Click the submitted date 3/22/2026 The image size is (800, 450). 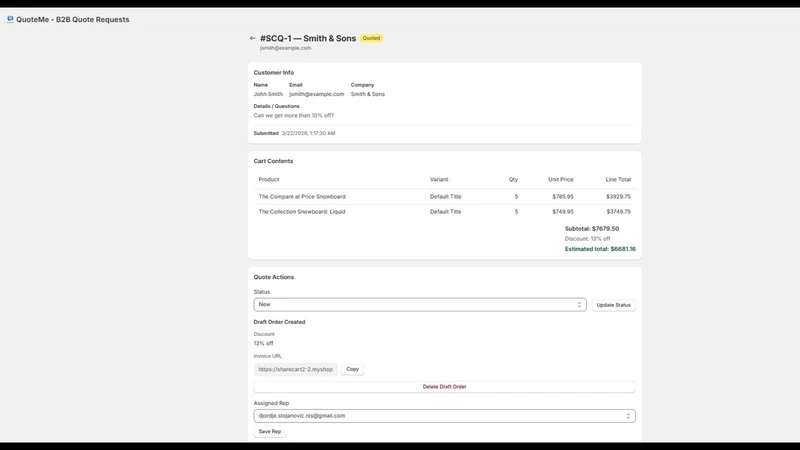coord(308,133)
